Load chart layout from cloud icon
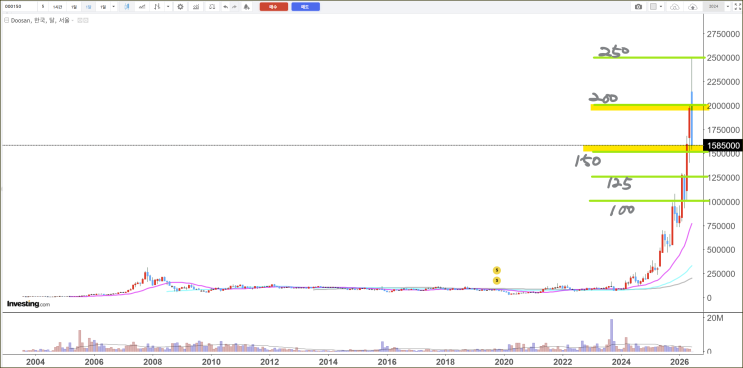 [675, 7]
